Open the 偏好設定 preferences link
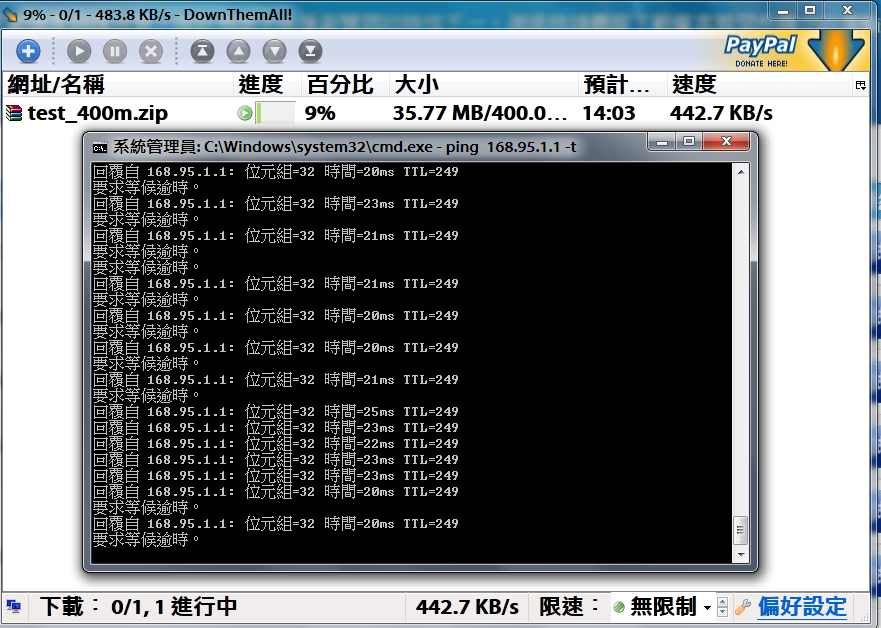881x628 pixels. tap(802, 607)
